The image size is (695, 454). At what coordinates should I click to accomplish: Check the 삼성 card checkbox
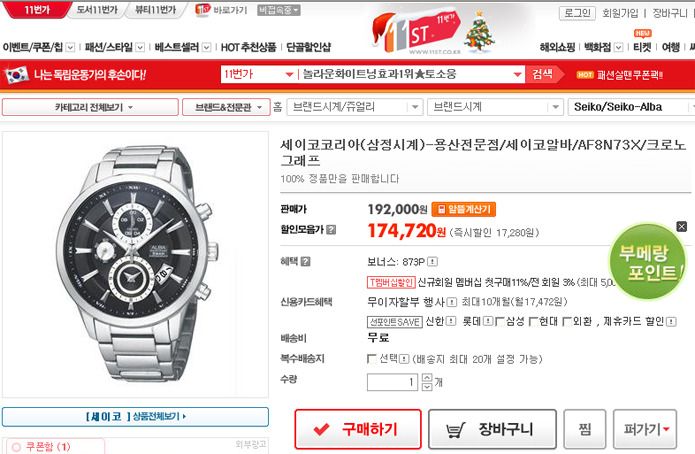tap(499, 321)
